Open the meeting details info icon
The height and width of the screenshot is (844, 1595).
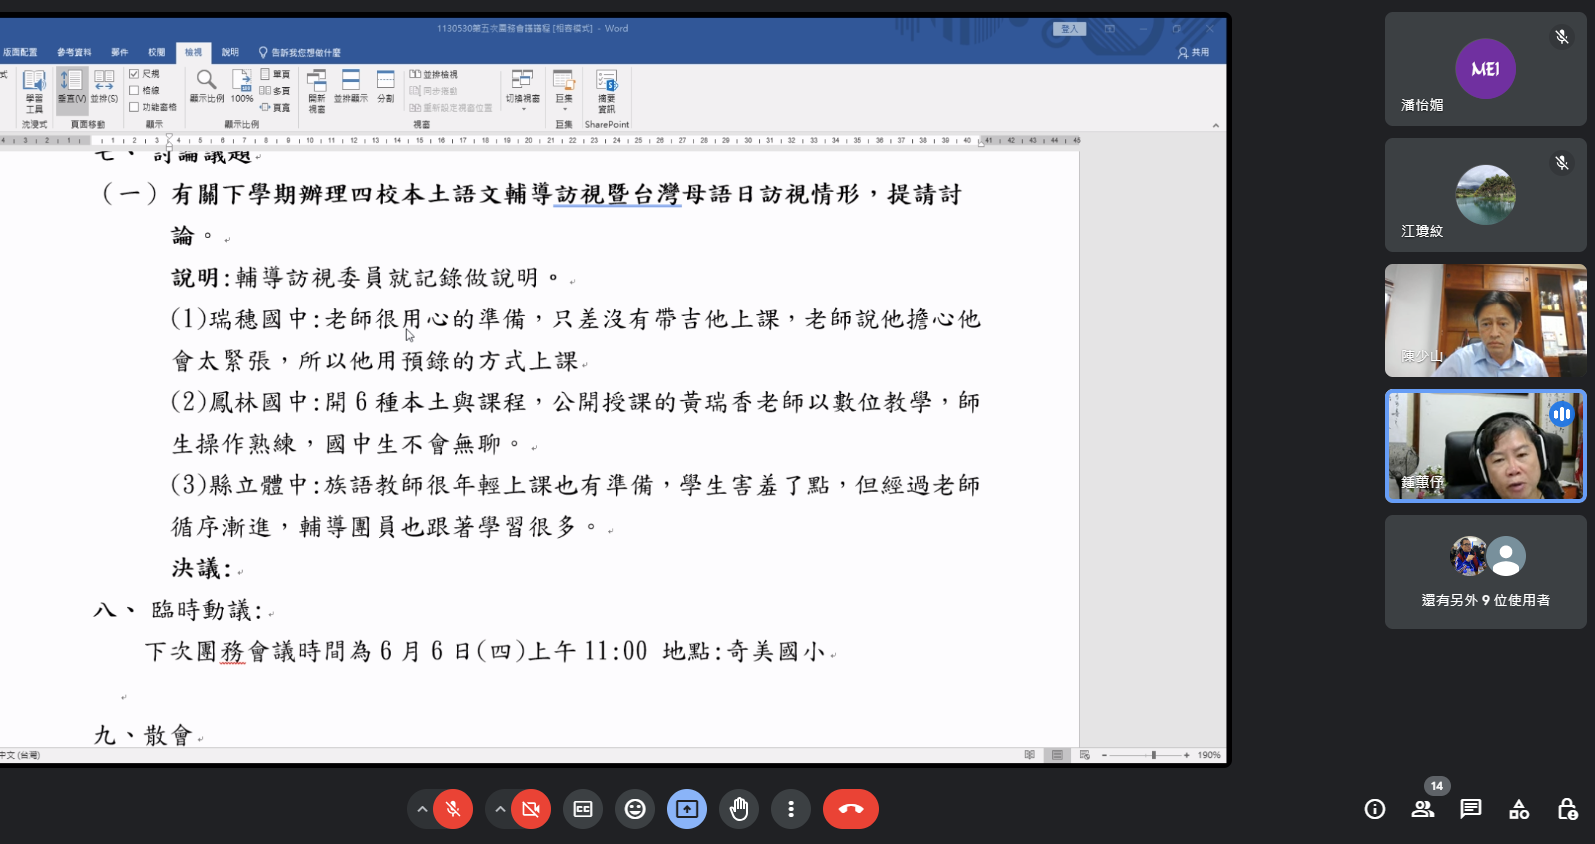(1375, 809)
